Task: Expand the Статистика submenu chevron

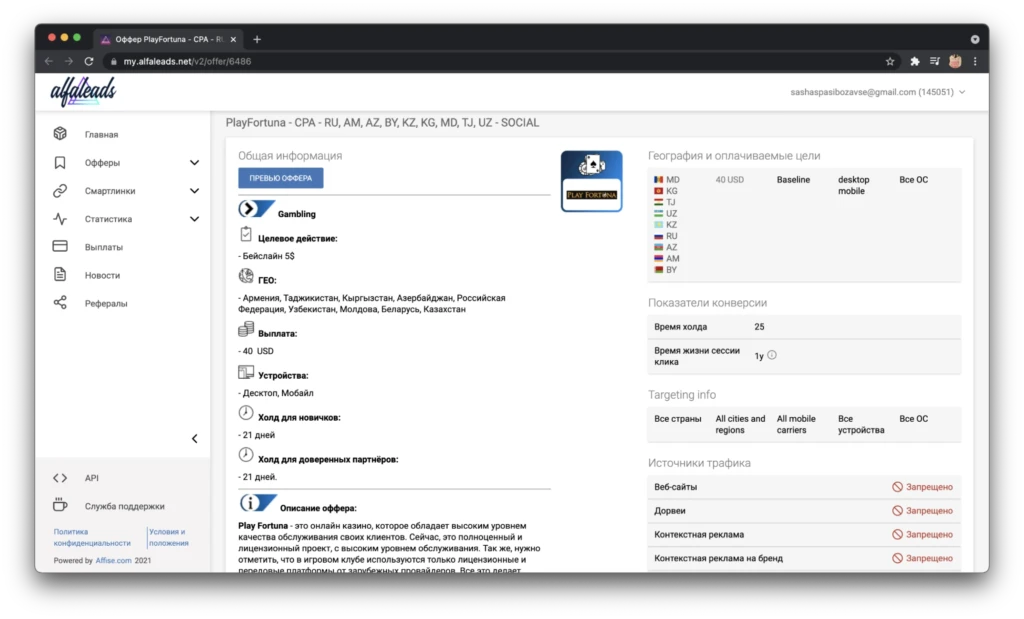Action: (x=195, y=219)
